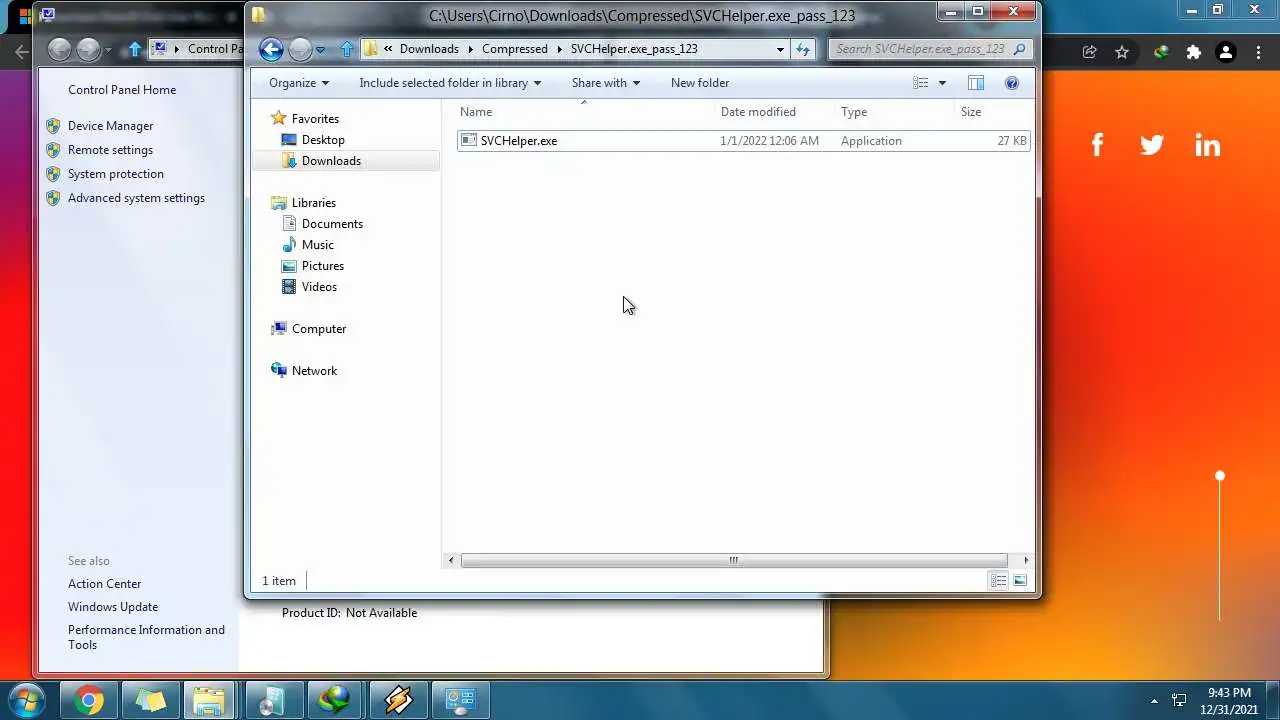Toggle the preview pane icon
The image size is (1280, 720).
tap(976, 83)
